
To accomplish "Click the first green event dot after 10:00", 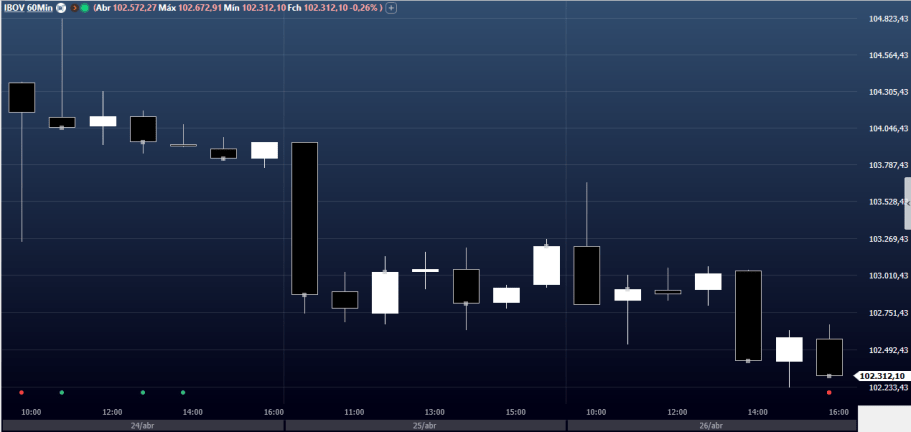I will tap(62, 392).
